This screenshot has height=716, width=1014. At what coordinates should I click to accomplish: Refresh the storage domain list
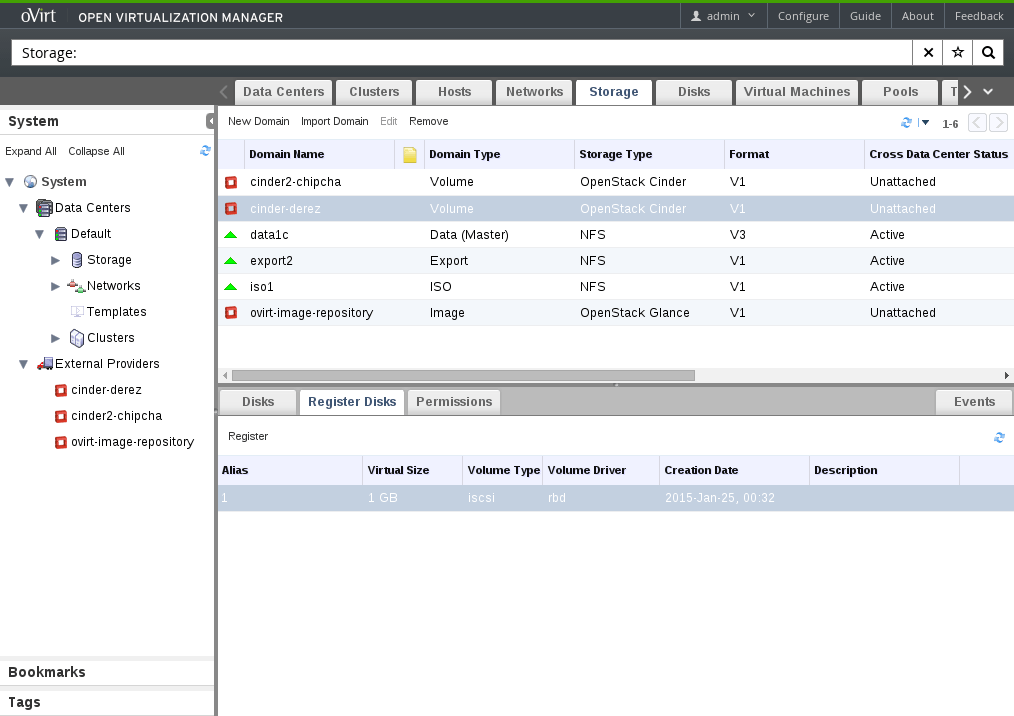click(906, 122)
